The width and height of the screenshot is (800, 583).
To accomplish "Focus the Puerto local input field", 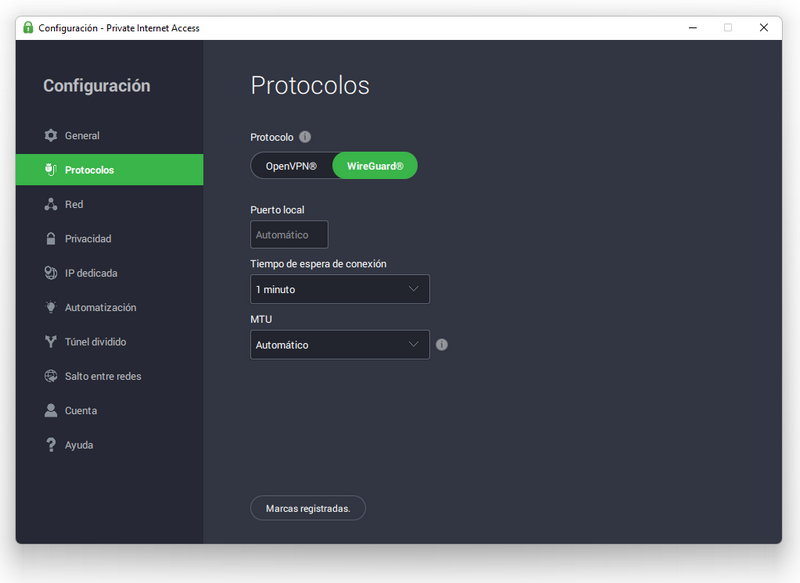I will [289, 235].
